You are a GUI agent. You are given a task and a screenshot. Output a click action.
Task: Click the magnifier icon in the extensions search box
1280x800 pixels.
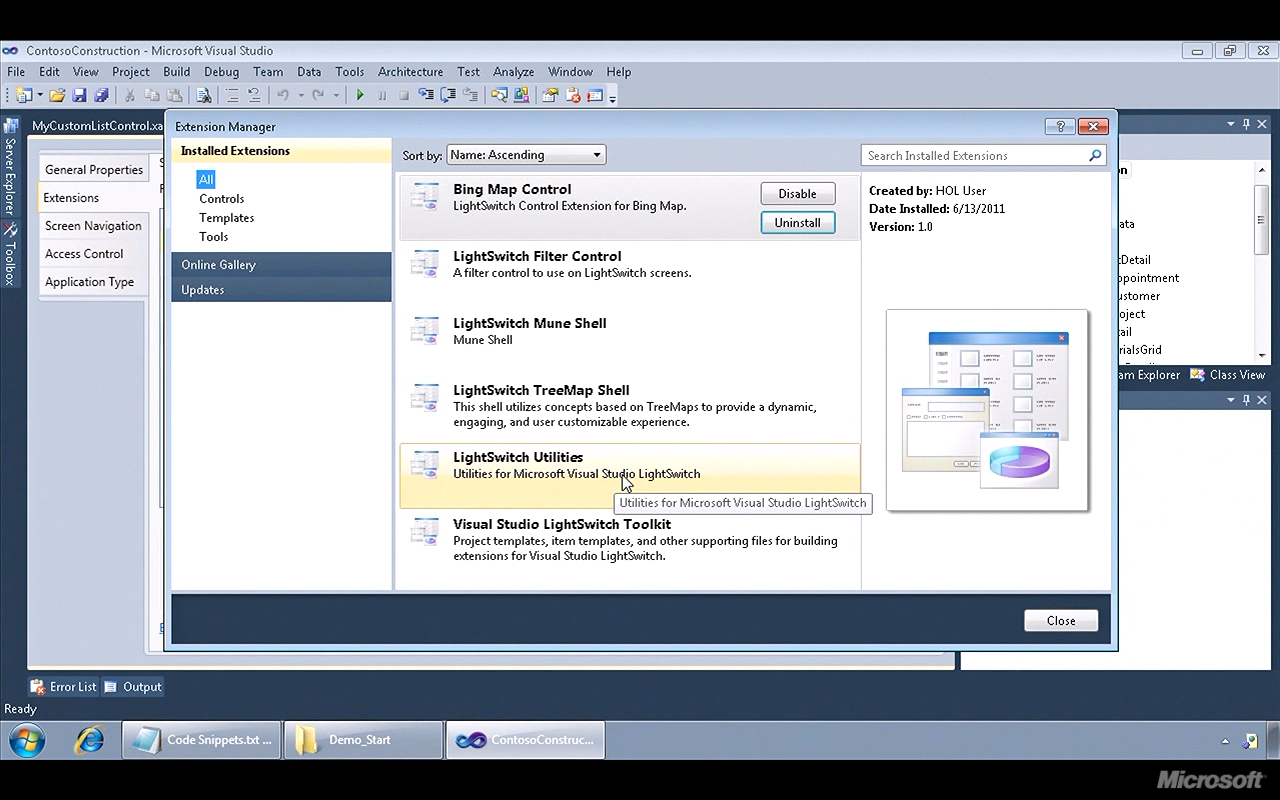click(x=1095, y=155)
